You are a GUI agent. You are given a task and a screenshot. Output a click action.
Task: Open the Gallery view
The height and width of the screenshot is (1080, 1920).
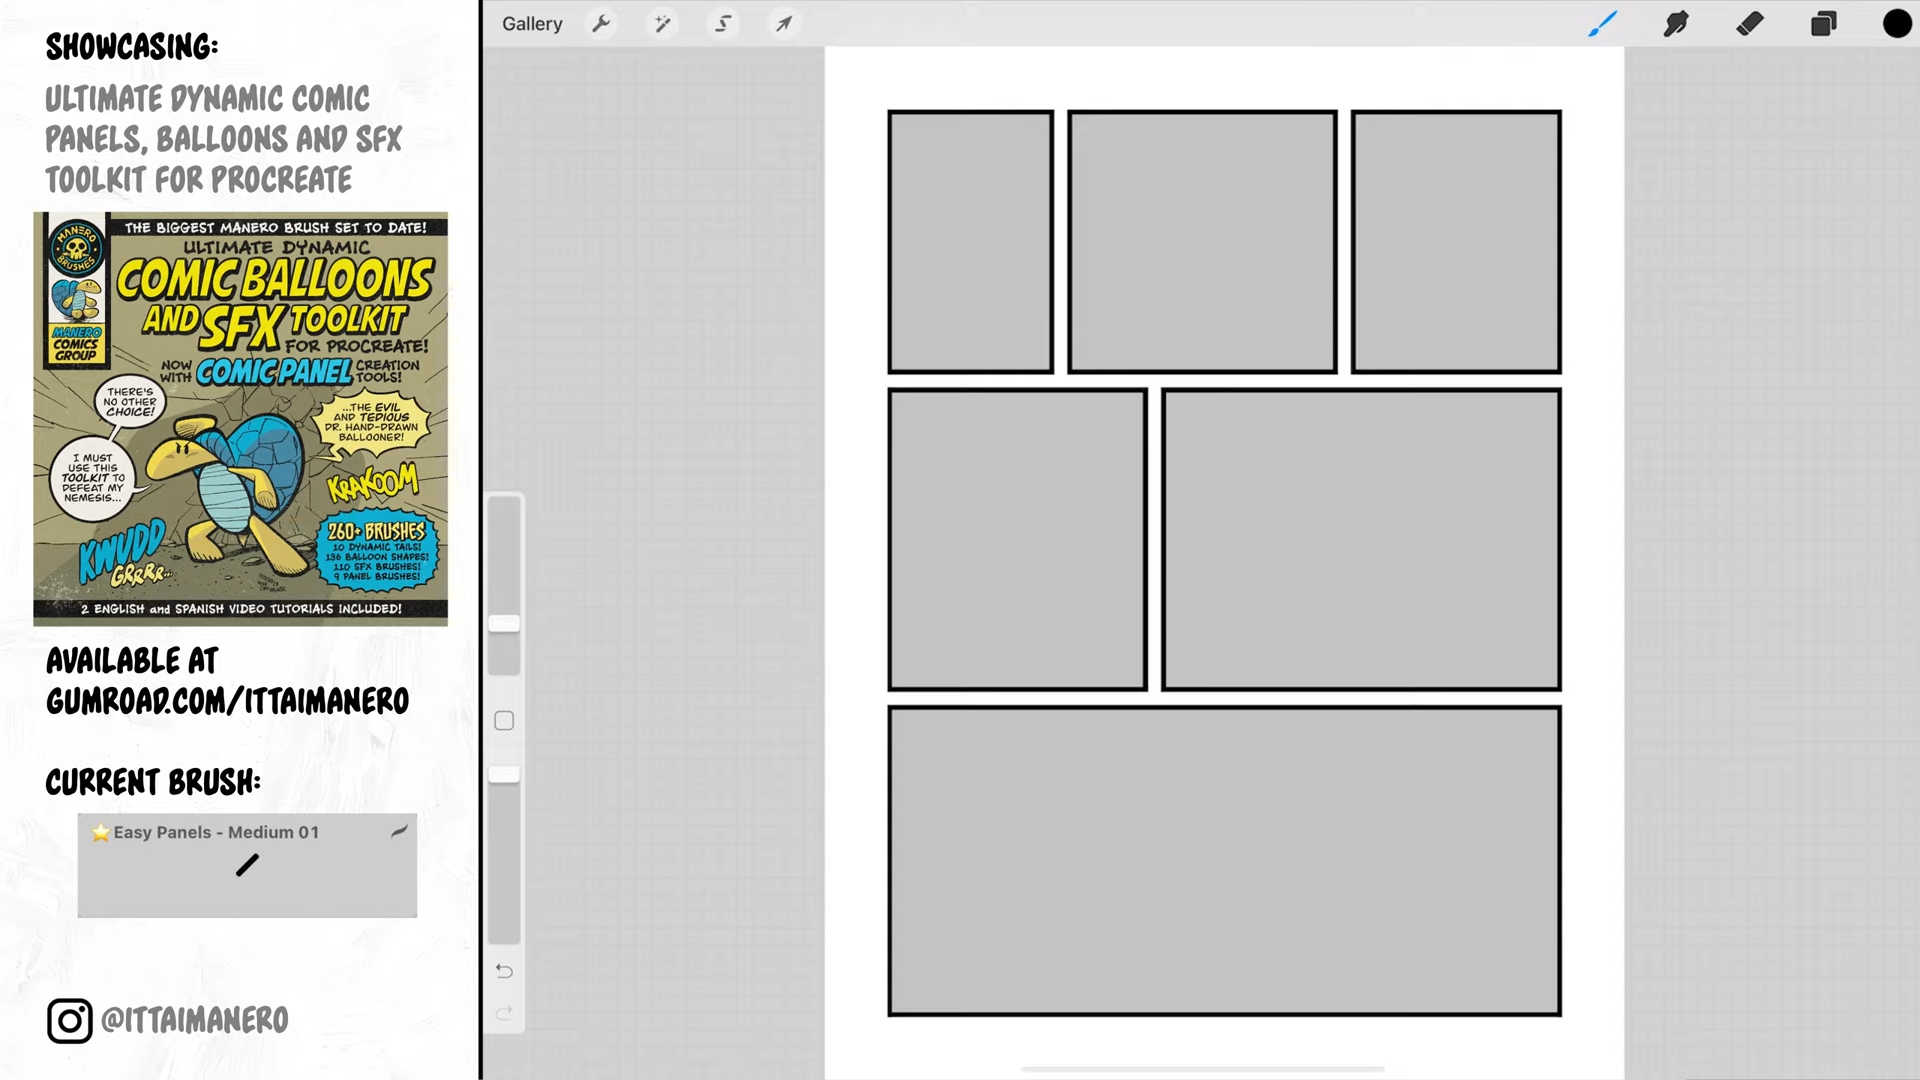tap(532, 23)
